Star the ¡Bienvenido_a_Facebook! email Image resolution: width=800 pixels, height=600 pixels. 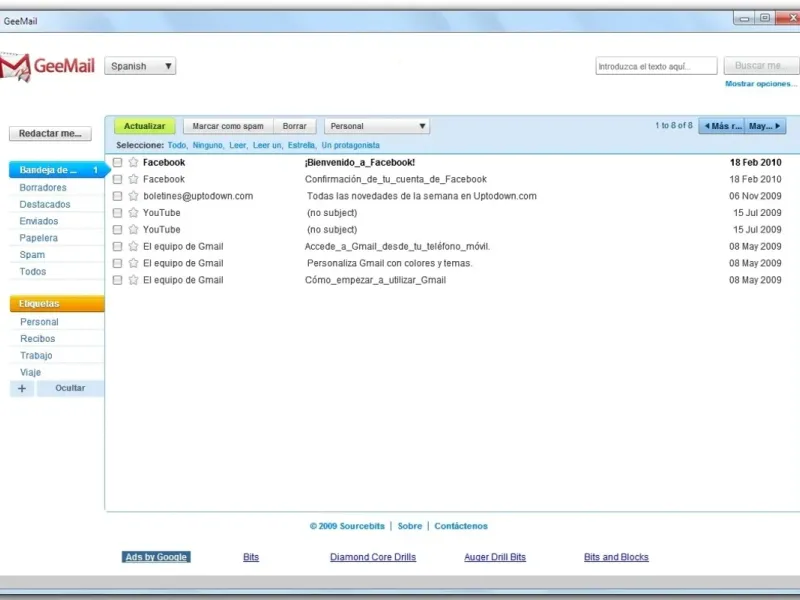133,162
